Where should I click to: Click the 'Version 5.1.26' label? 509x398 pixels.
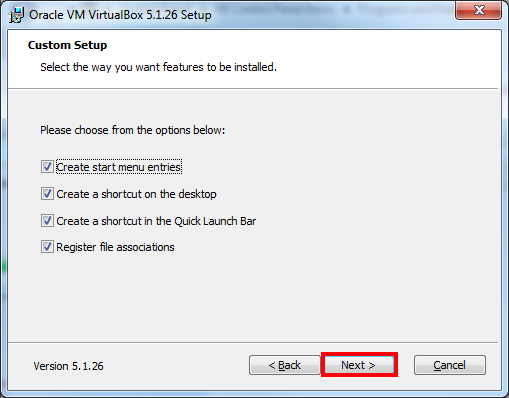pos(68,366)
